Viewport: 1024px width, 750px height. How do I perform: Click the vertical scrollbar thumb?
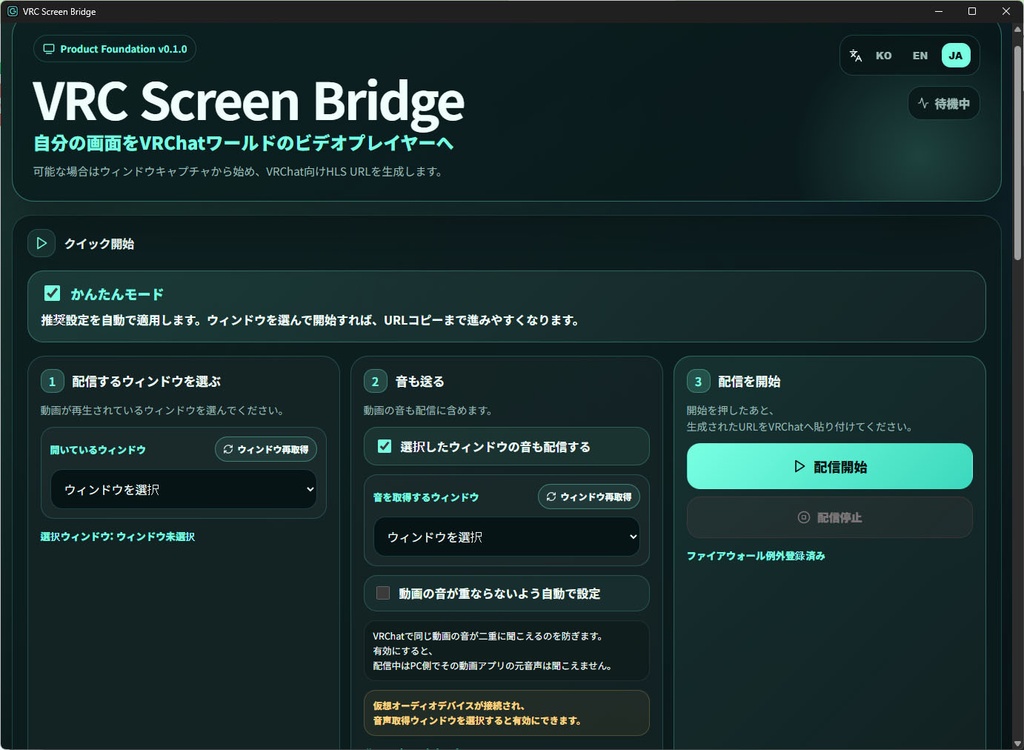[x=1017, y=152]
